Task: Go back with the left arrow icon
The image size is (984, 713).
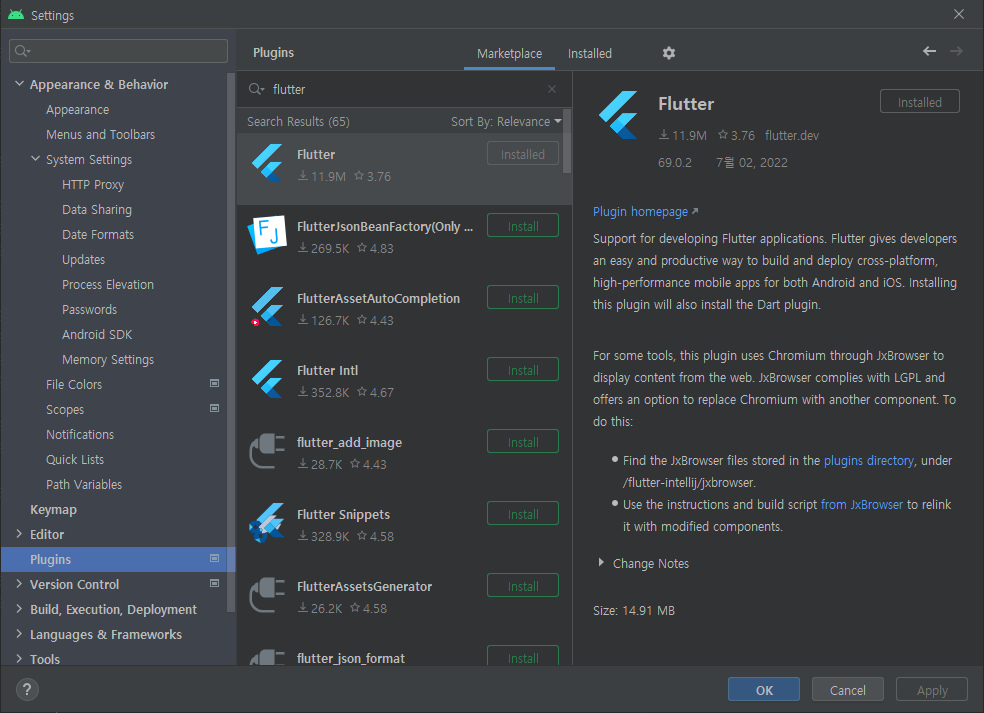Action: click(x=929, y=51)
